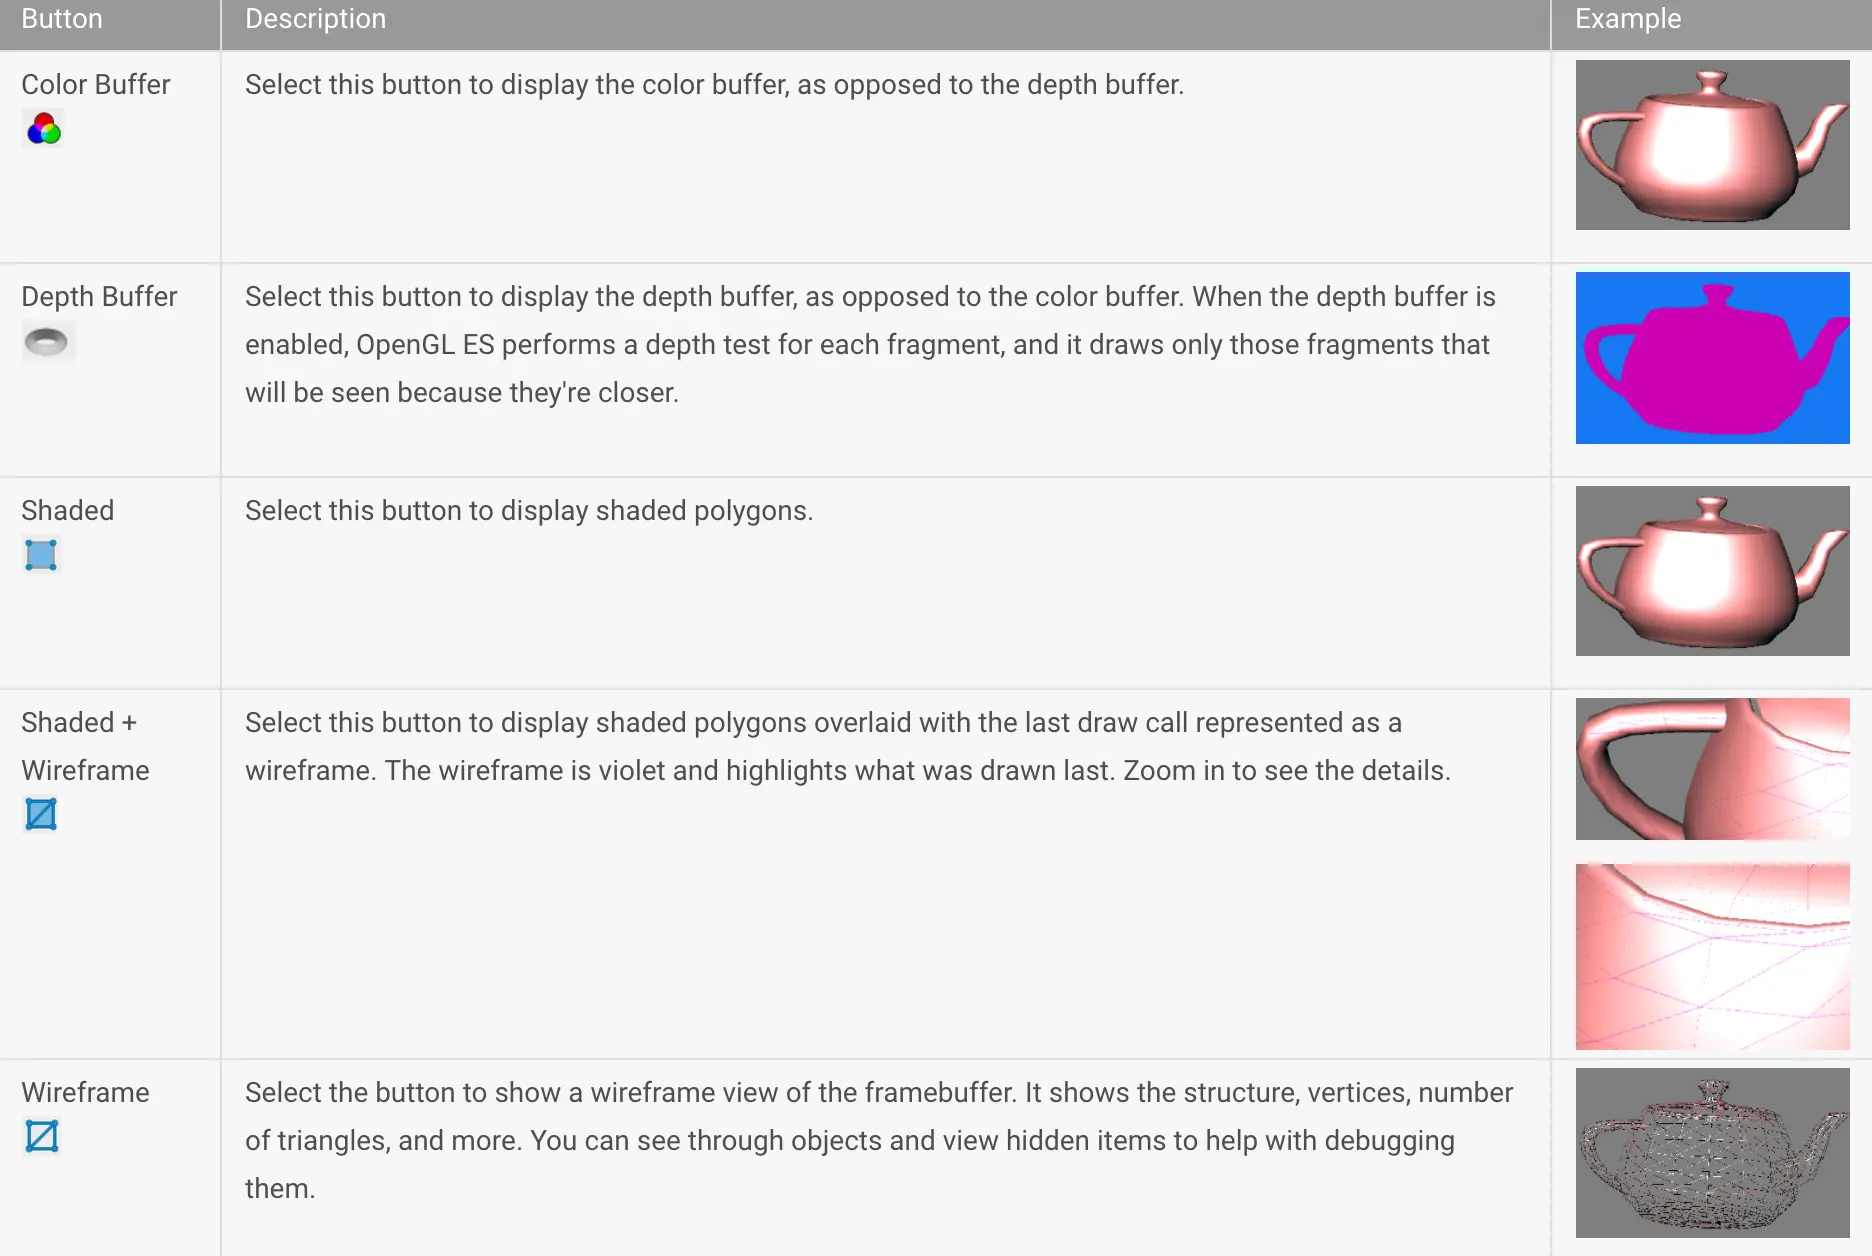Click the Depth Buffer row label

(99, 297)
